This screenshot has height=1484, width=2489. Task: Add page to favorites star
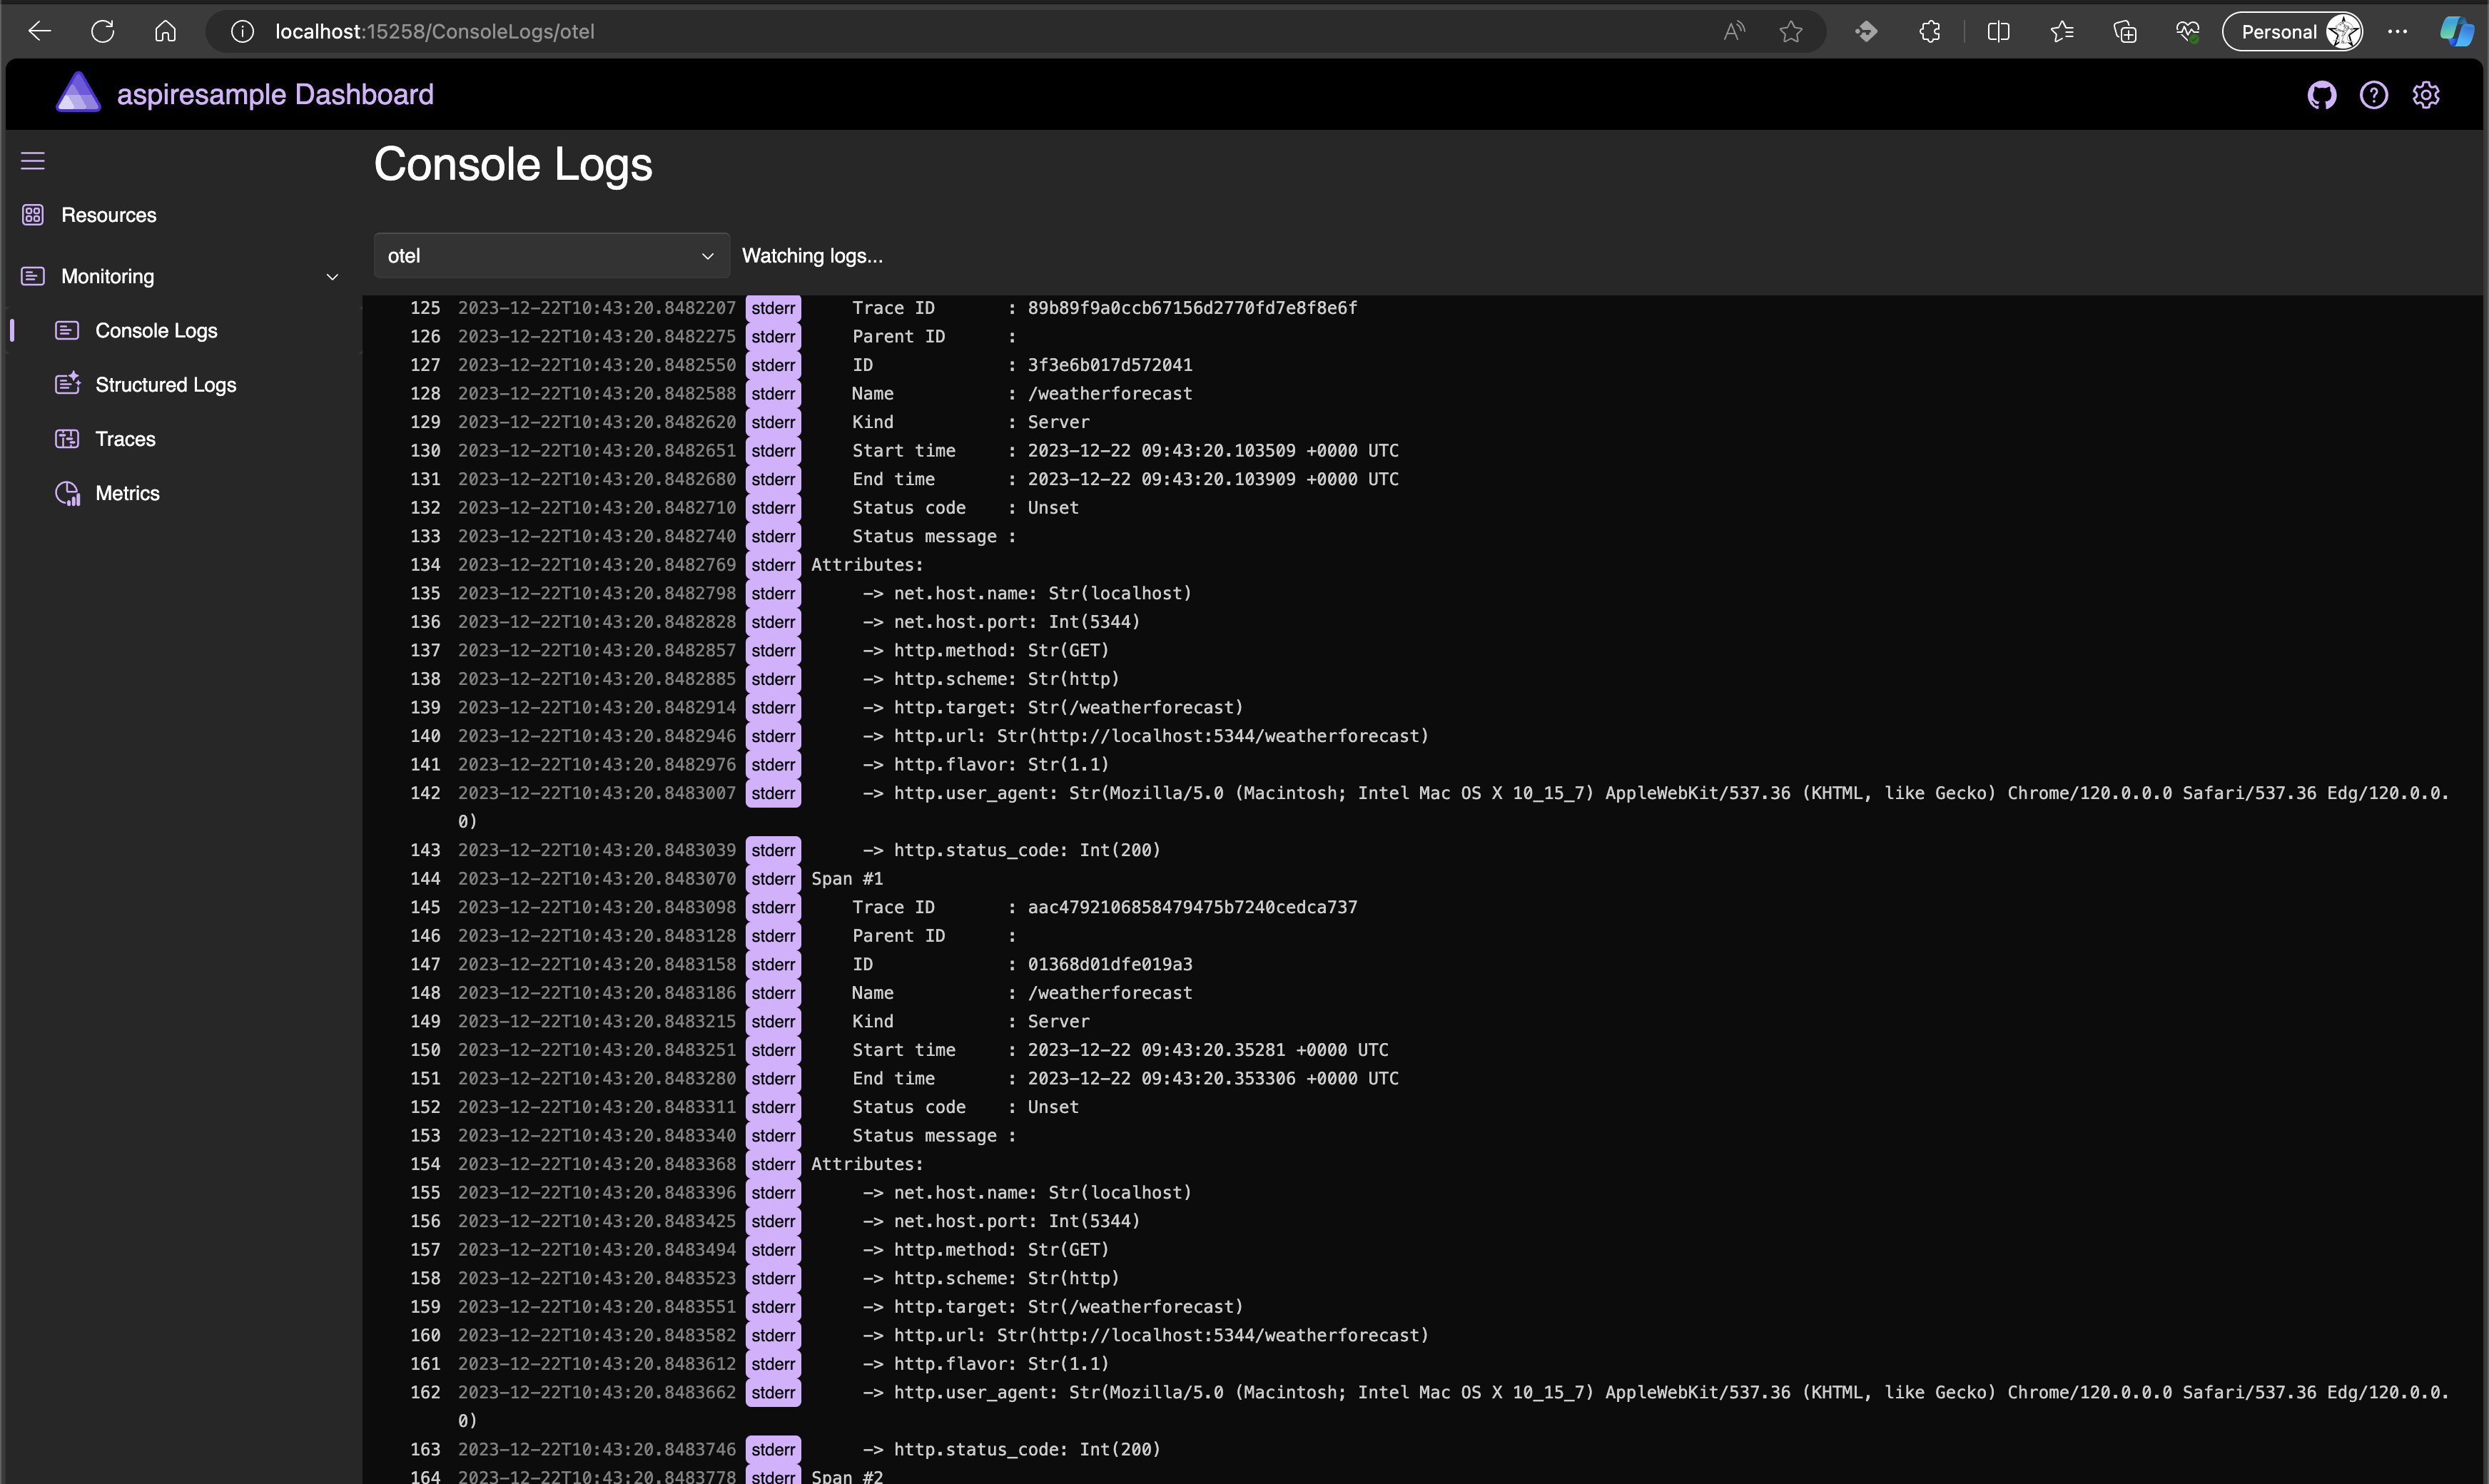coord(1790,32)
